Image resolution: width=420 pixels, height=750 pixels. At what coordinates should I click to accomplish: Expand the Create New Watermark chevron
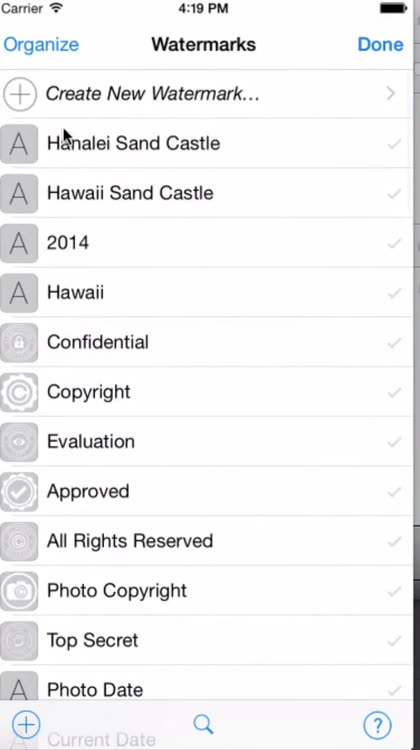pyautogui.click(x=391, y=94)
